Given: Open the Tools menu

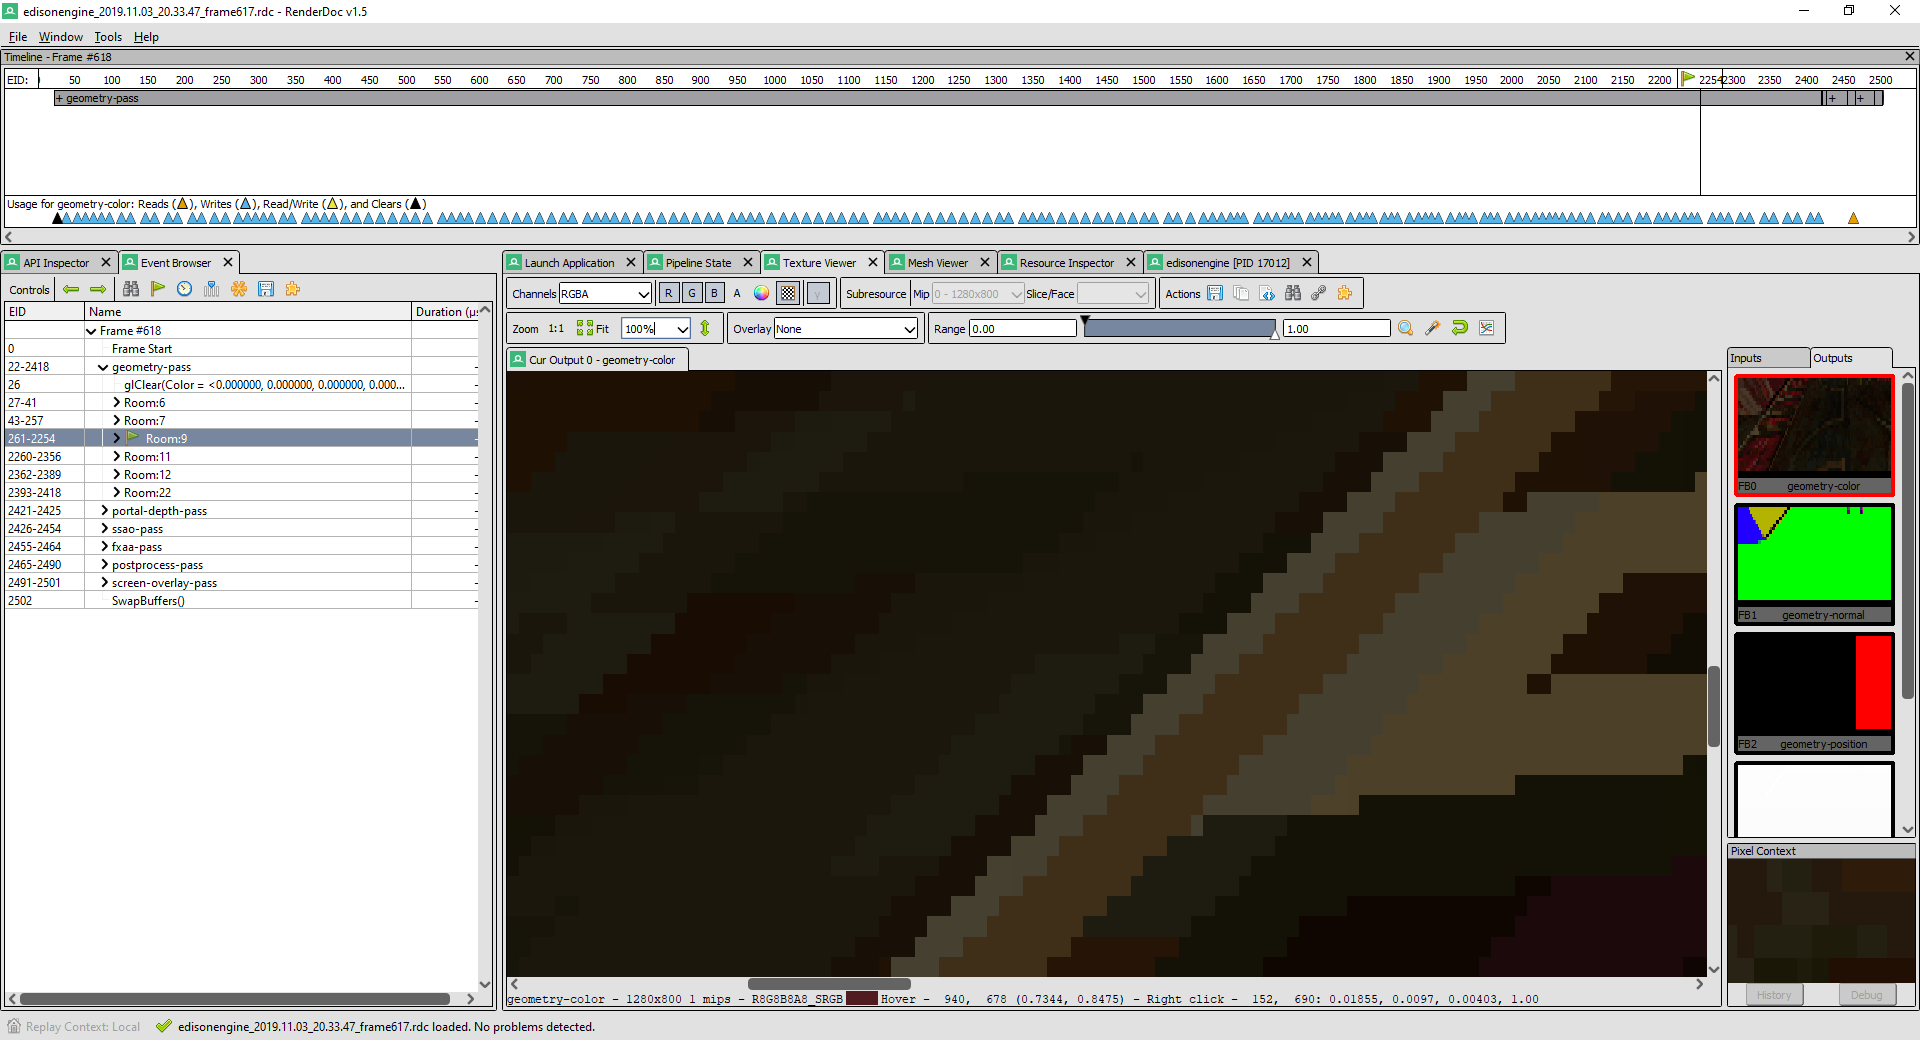Looking at the screenshot, I should pyautogui.click(x=108, y=37).
